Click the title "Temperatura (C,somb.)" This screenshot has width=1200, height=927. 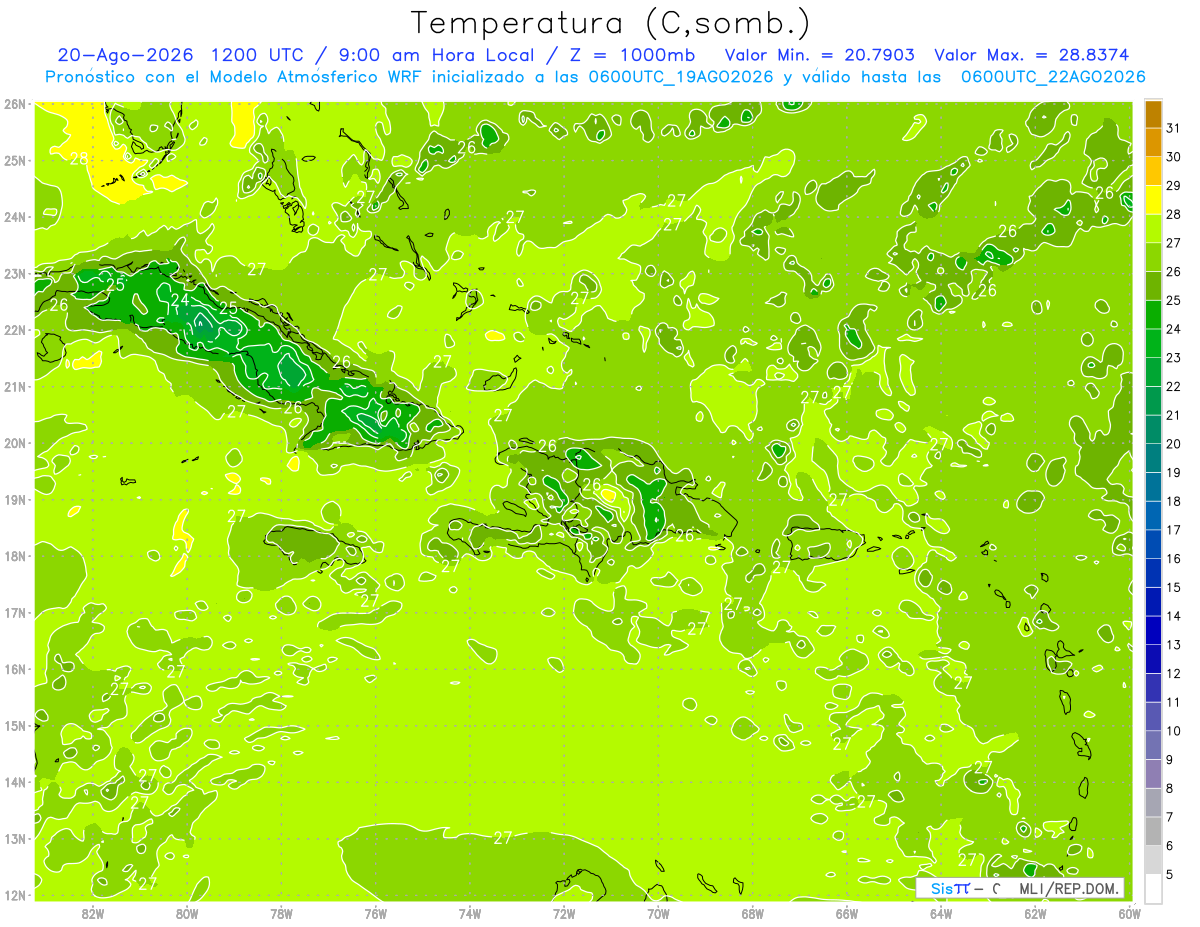611,24
